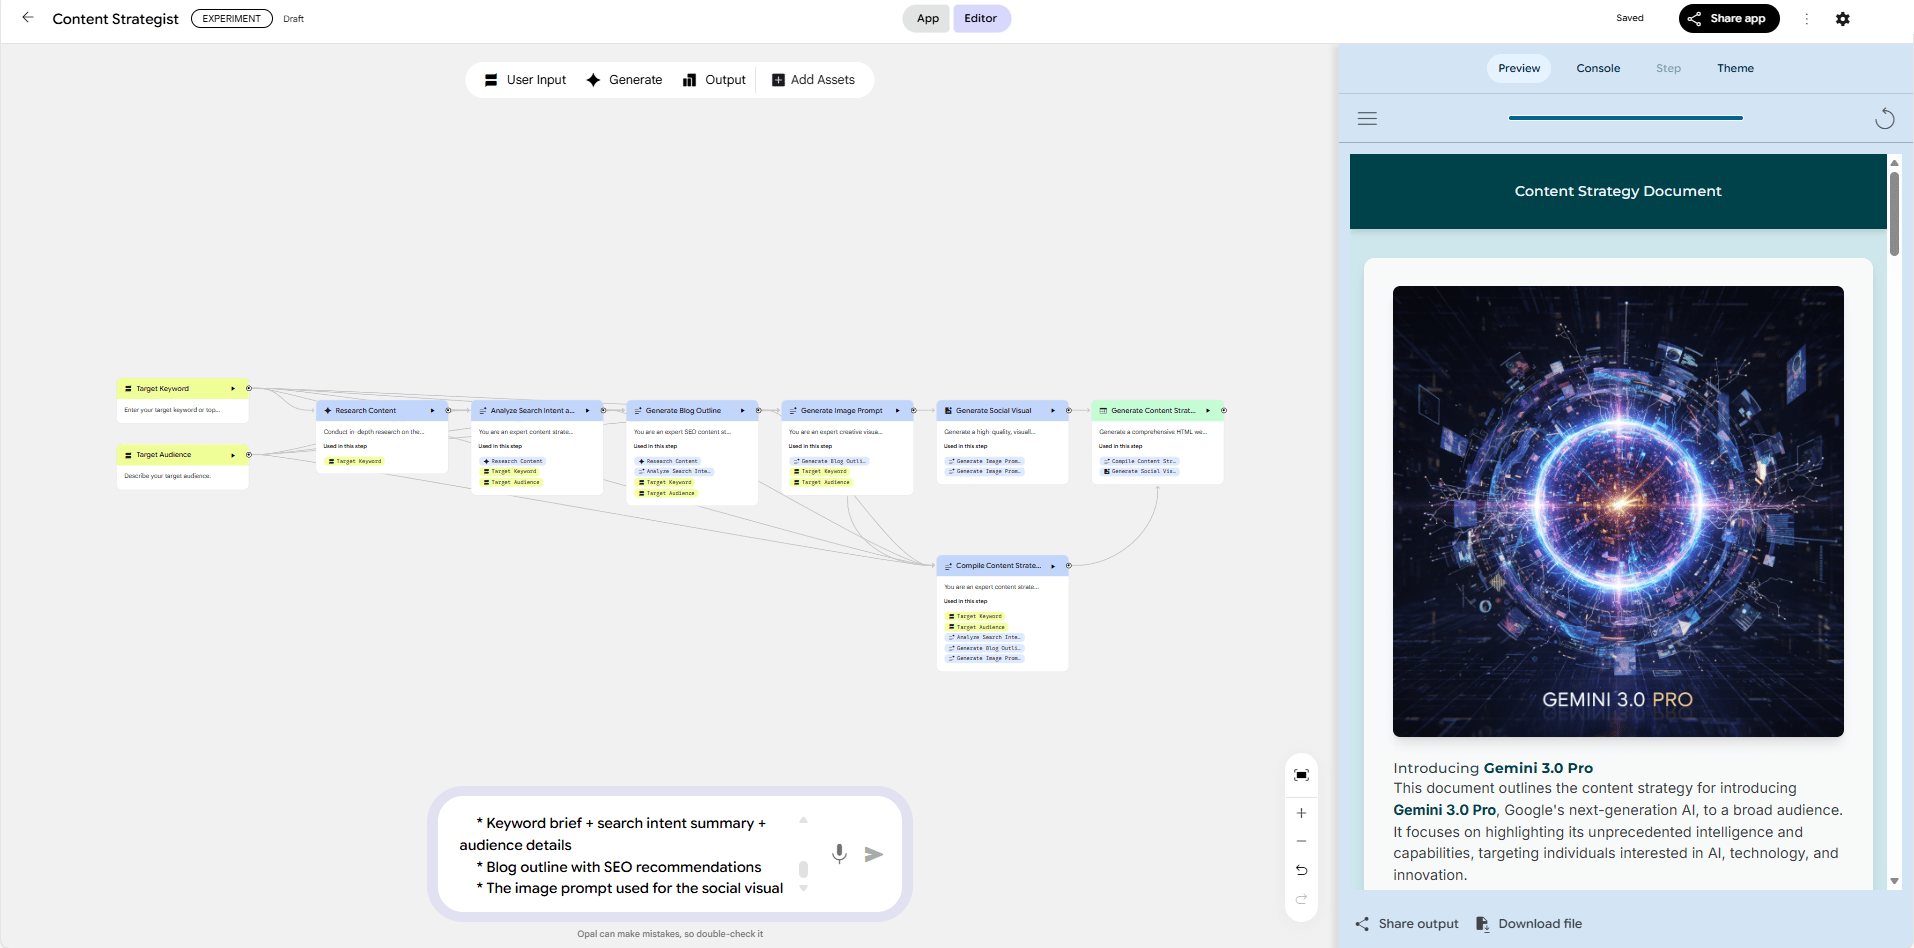Screen dimensions: 1914x948
Task: Open the settings gear
Action: tap(1843, 19)
